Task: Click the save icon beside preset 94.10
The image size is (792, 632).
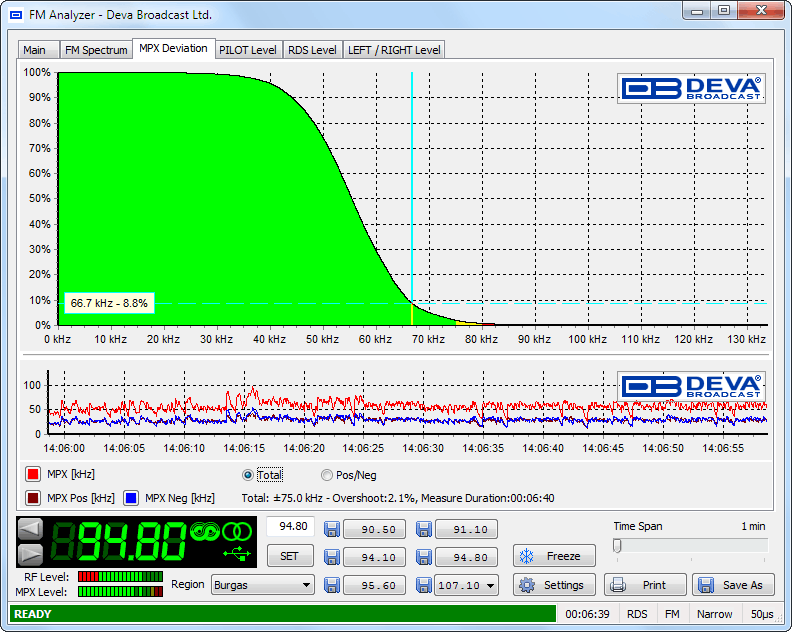Action: click(332, 557)
